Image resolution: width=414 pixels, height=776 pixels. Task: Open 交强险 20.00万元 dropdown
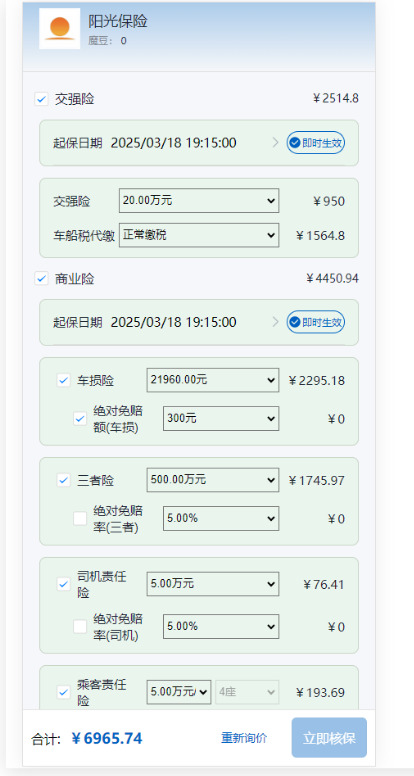tap(199, 200)
